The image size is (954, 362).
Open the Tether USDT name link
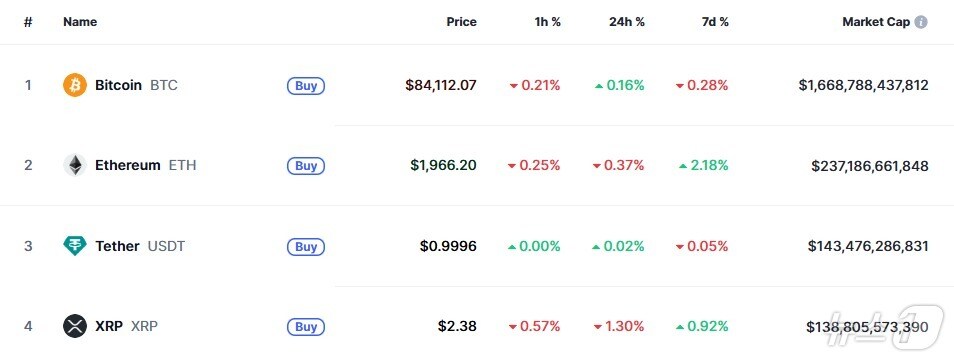point(140,246)
